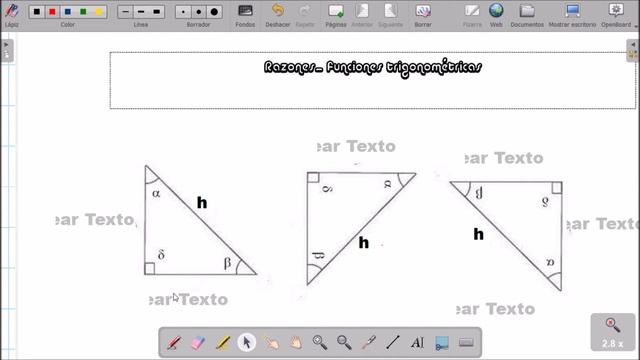Image resolution: width=640 pixels, height=360 pixels.
Task: Select the eraser tool in bottom palette
Action: pos(198,342)
